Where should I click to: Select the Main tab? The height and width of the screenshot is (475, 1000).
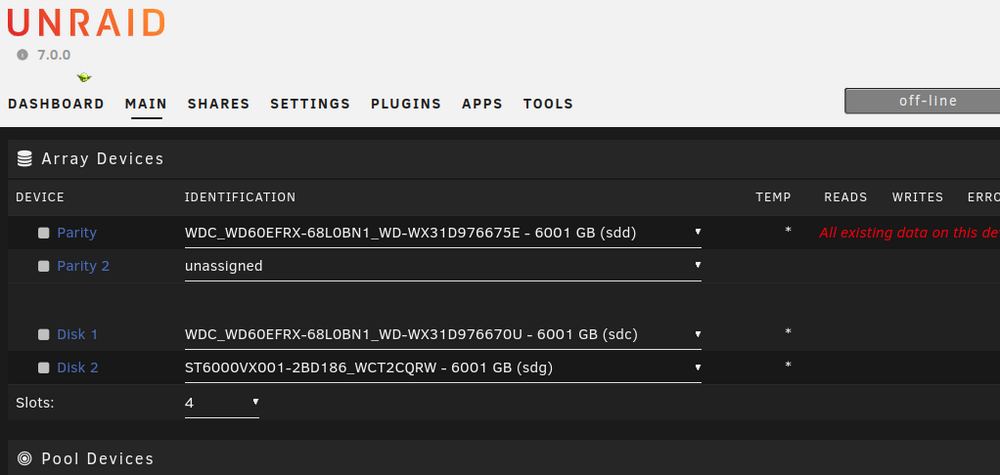[146, 104]
